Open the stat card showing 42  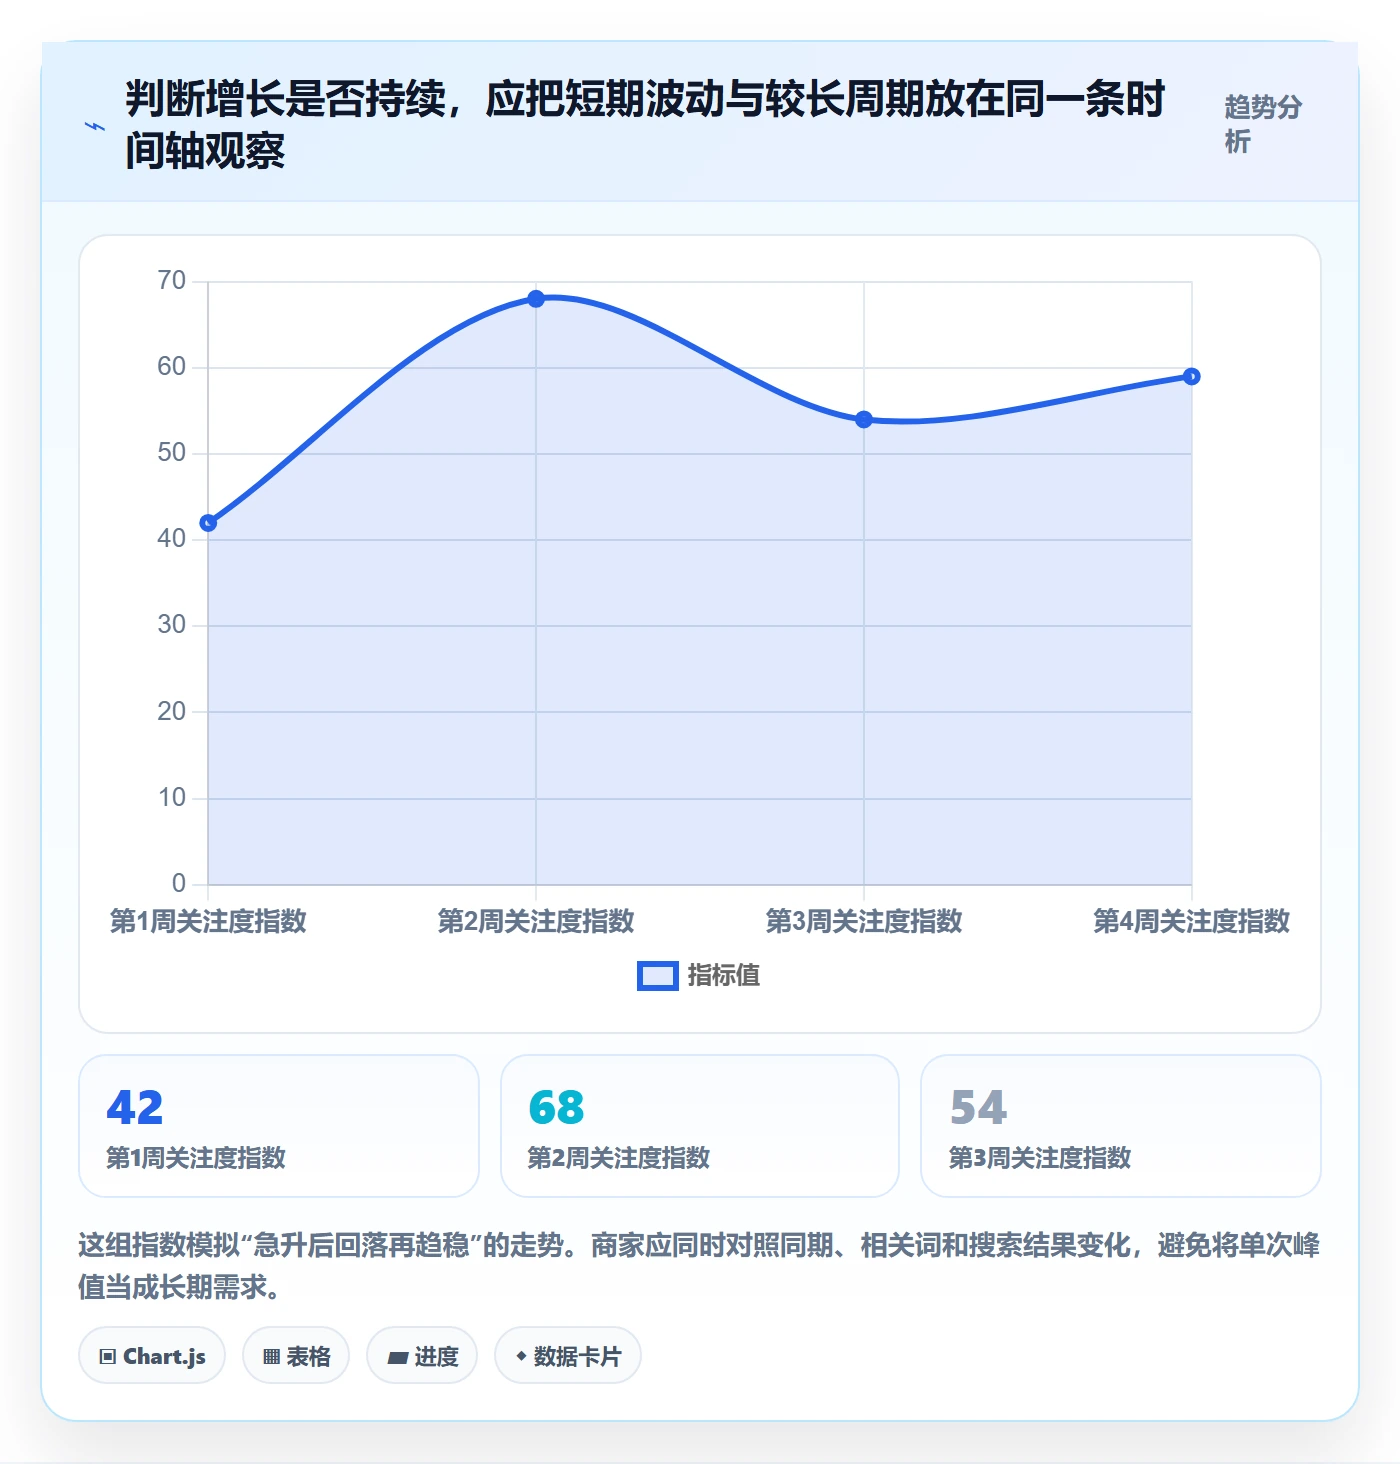(x=279, y=1126)
